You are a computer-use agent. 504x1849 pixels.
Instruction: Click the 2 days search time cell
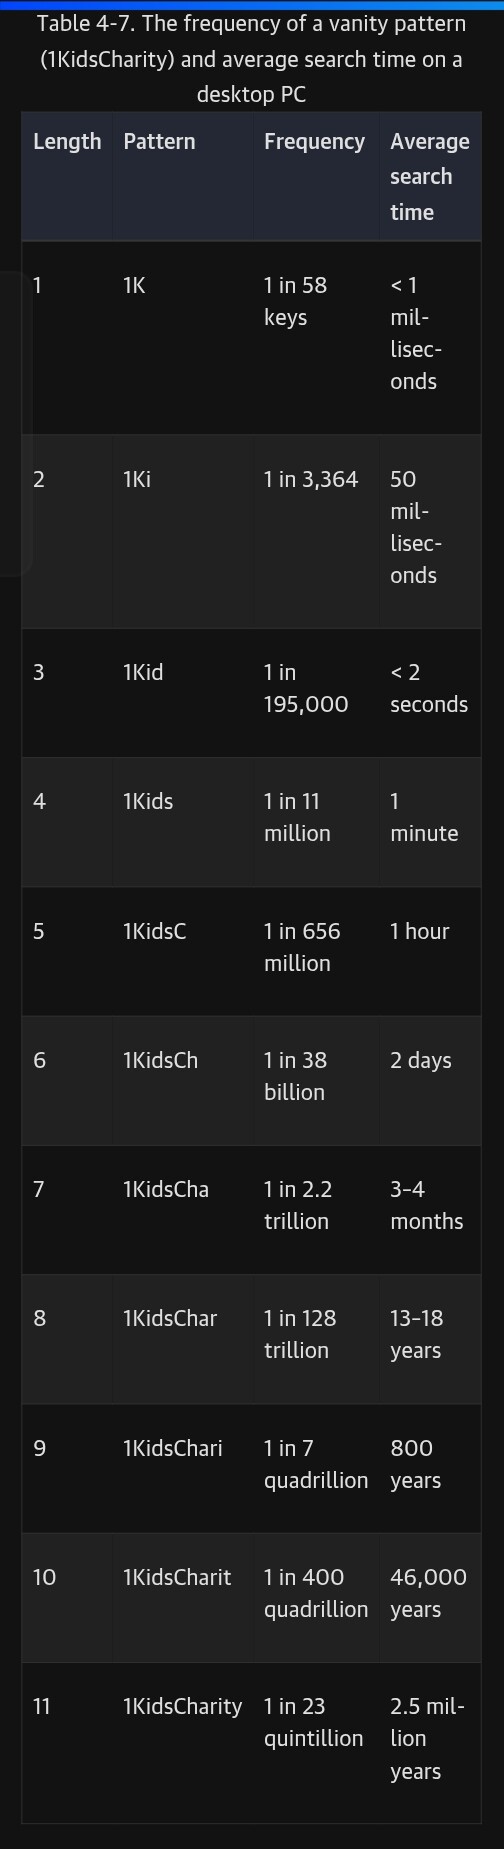(x=421, y=1060)
